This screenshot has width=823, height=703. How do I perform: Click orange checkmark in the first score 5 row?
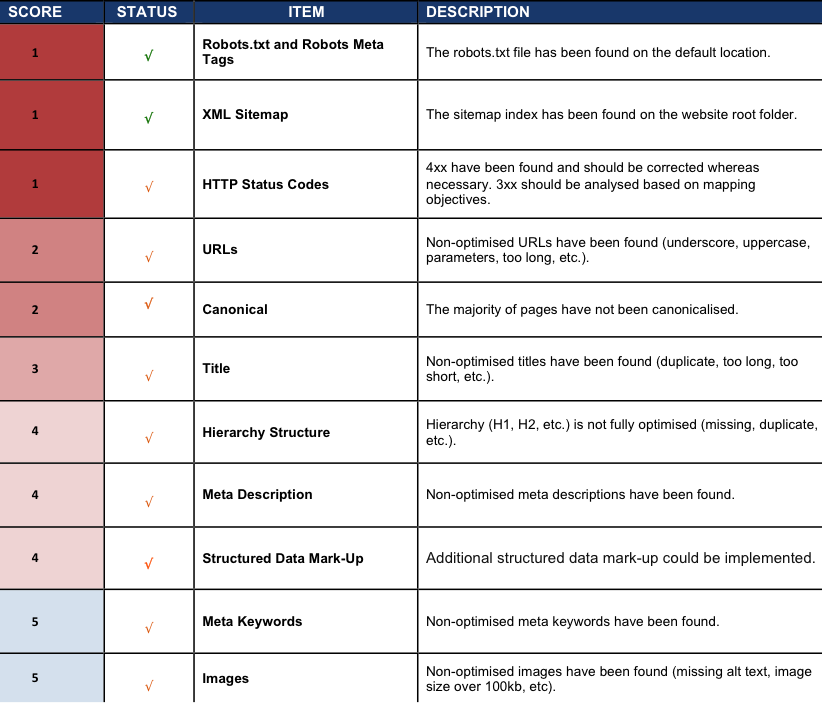[149, 627]
